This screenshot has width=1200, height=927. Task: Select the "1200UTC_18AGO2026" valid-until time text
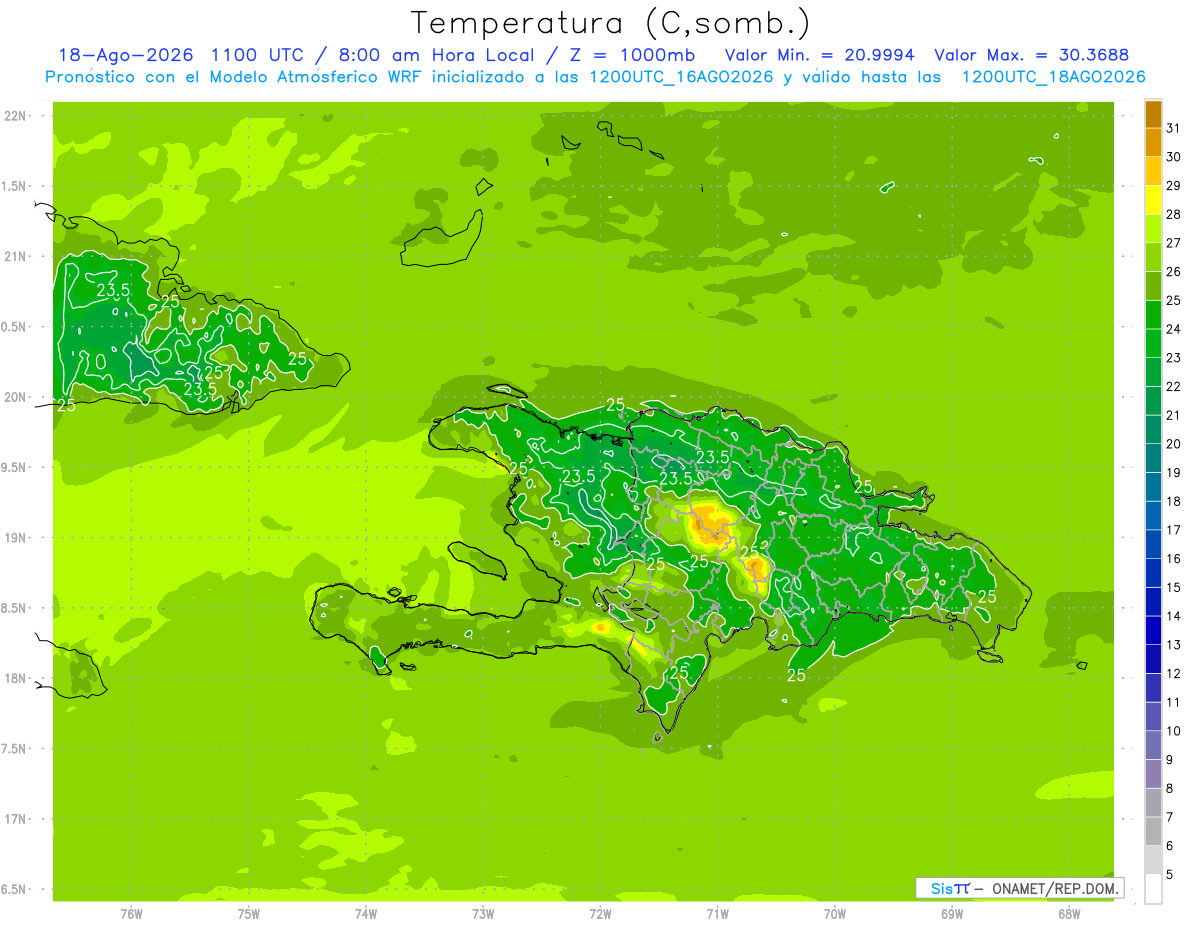1053,77
